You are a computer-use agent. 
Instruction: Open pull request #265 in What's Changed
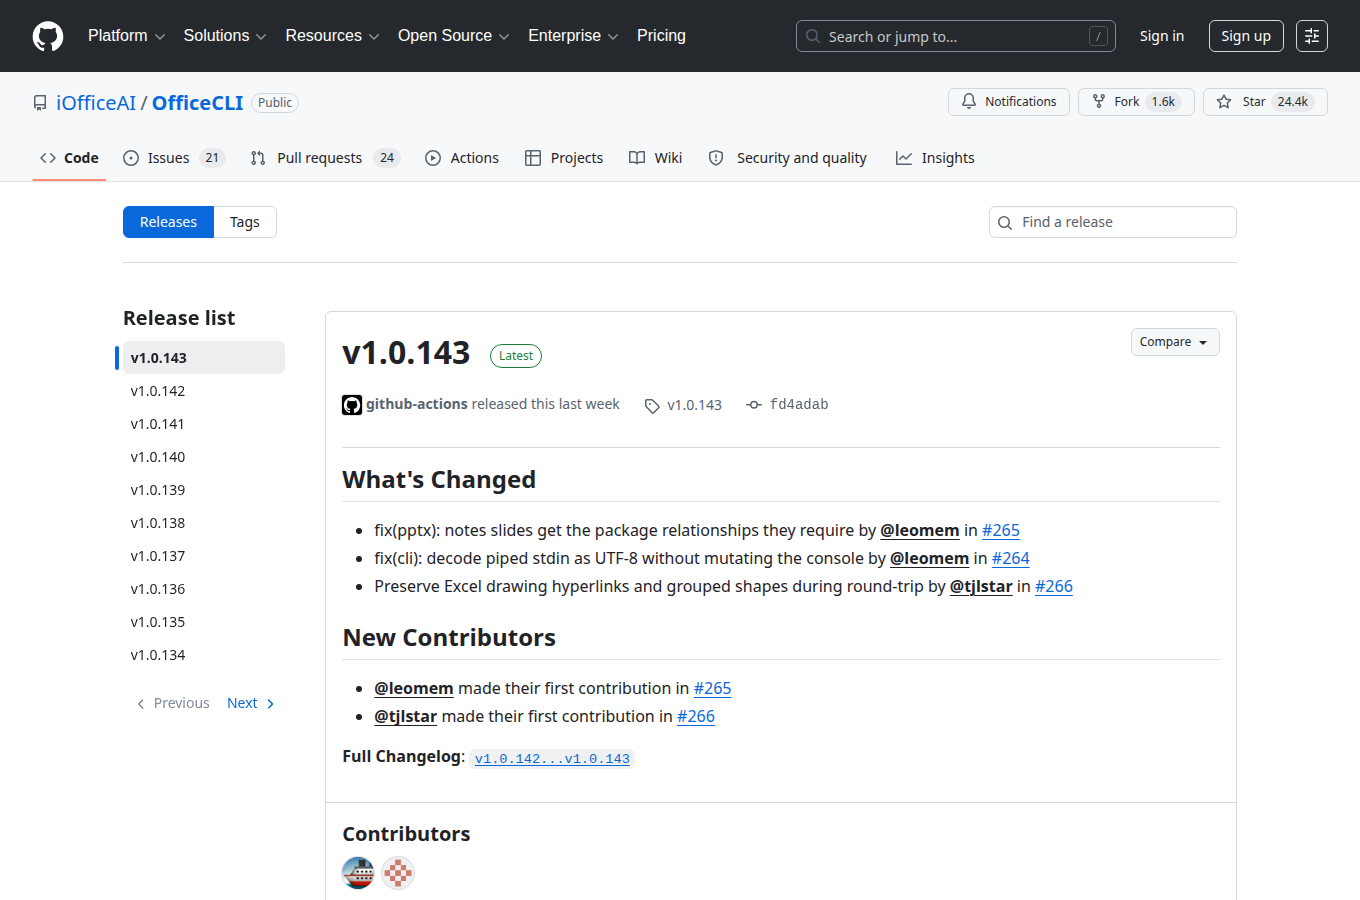pos(1001,530)
